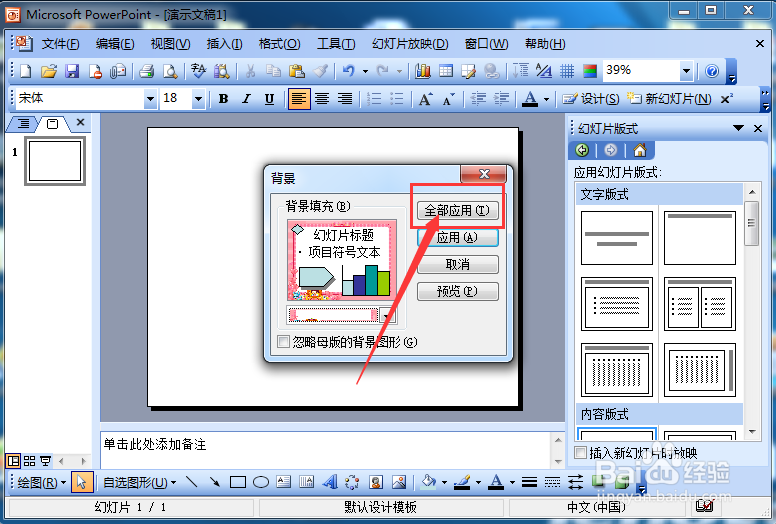This screenshot has height=524, width=776.
Task: Click the Copy icon
Action: pyautogui.click(x=273, y=72)
